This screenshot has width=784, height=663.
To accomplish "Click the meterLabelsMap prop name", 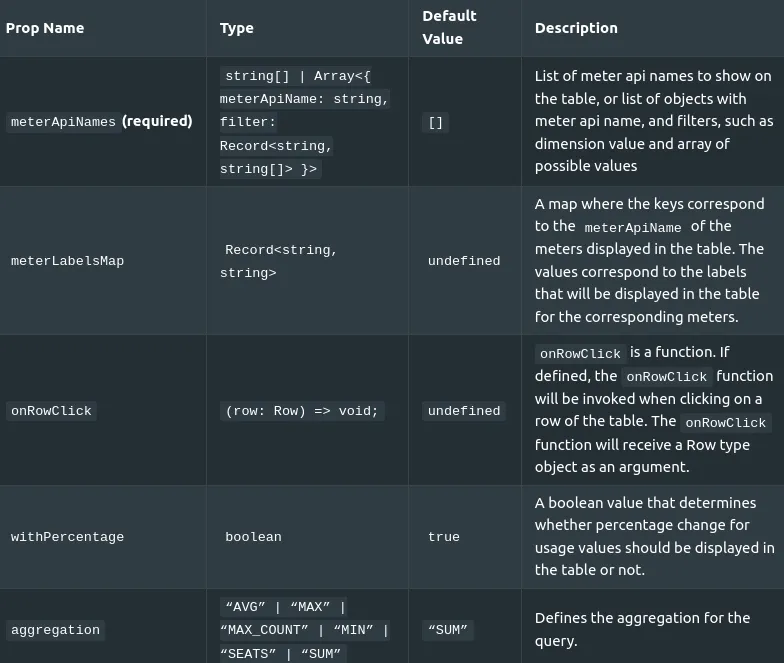I will pyautogui.click(x=67, y=261).
